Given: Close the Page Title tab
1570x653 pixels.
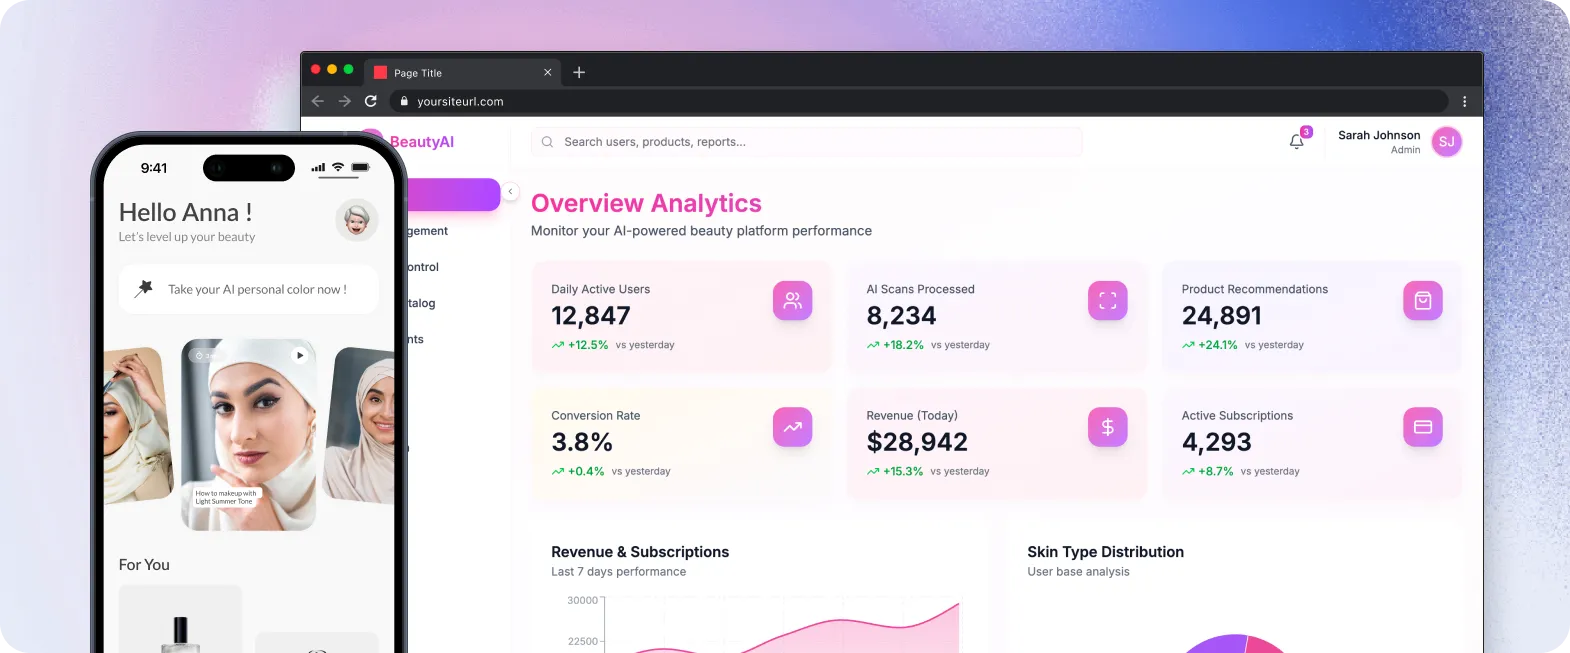Looking at the screenshot, I should point(547,72).
